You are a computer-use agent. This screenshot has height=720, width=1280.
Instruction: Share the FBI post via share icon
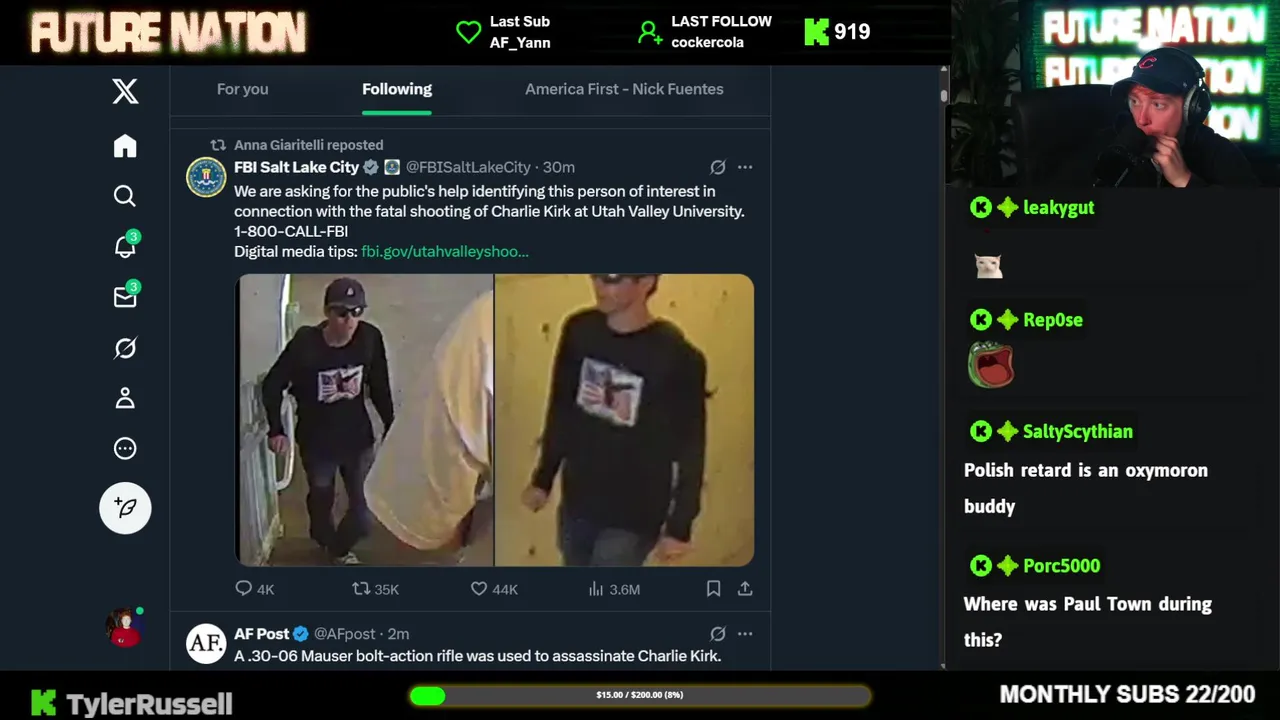click(745, 589)
